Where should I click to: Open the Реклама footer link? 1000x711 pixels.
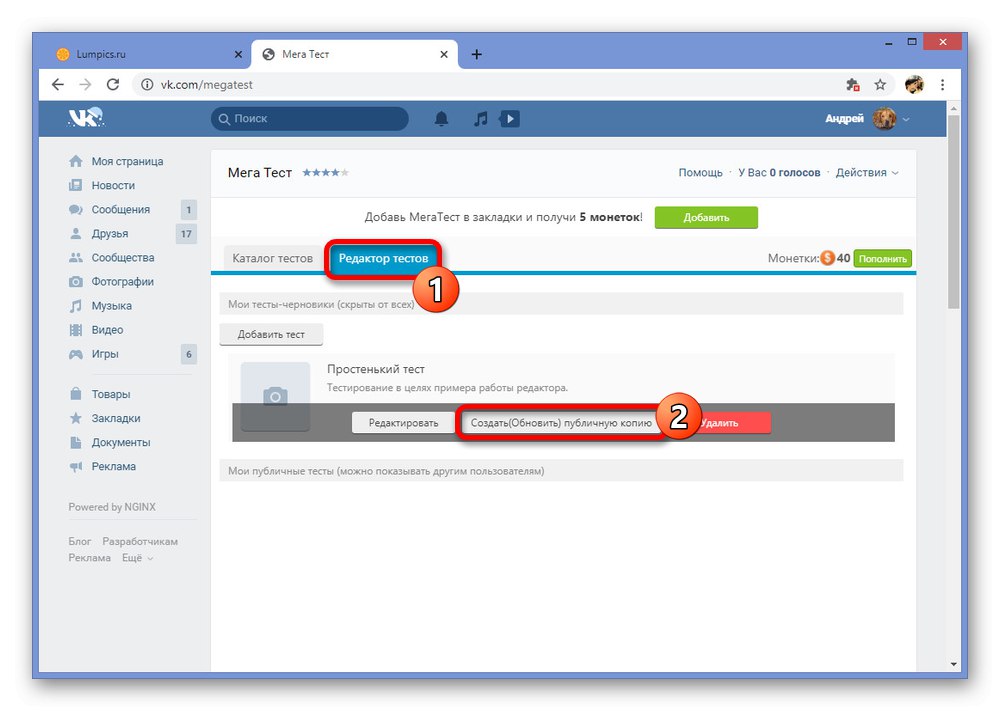[89, 558]
